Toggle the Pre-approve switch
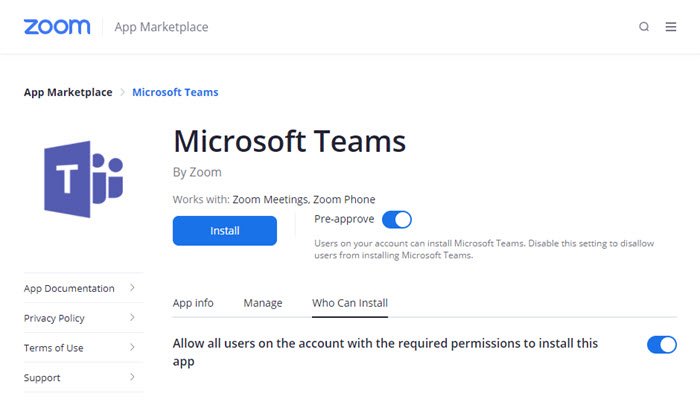Screen dimensions: 700x402 click(x=397, y=219)
